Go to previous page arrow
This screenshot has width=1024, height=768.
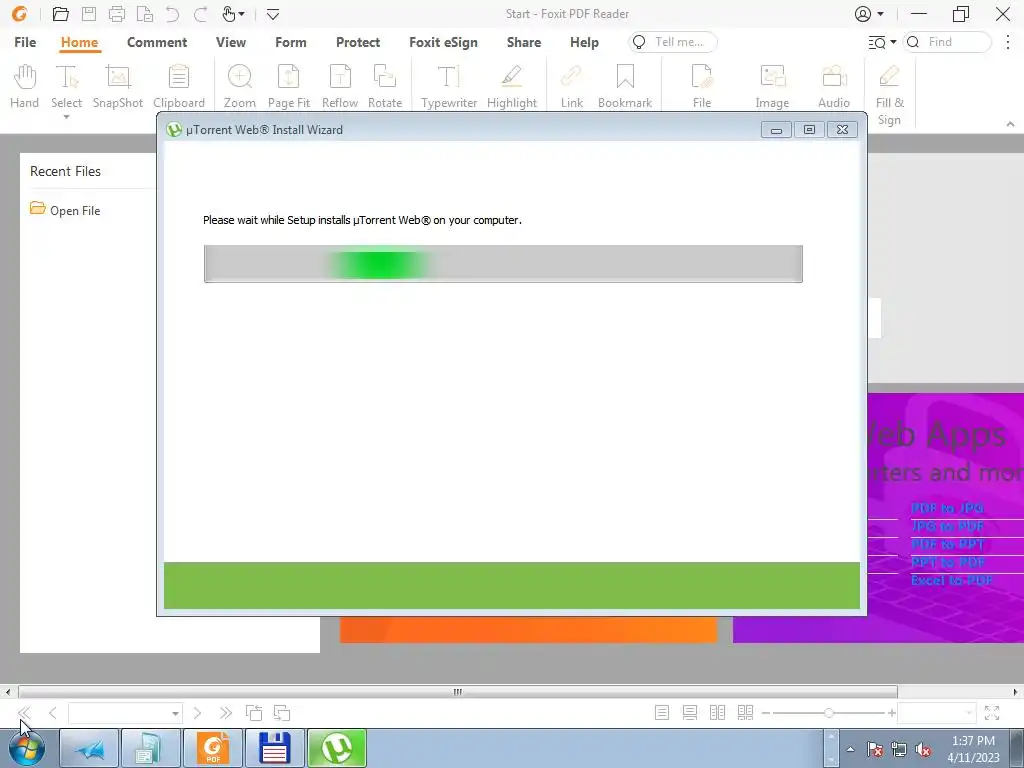(53, 712)
